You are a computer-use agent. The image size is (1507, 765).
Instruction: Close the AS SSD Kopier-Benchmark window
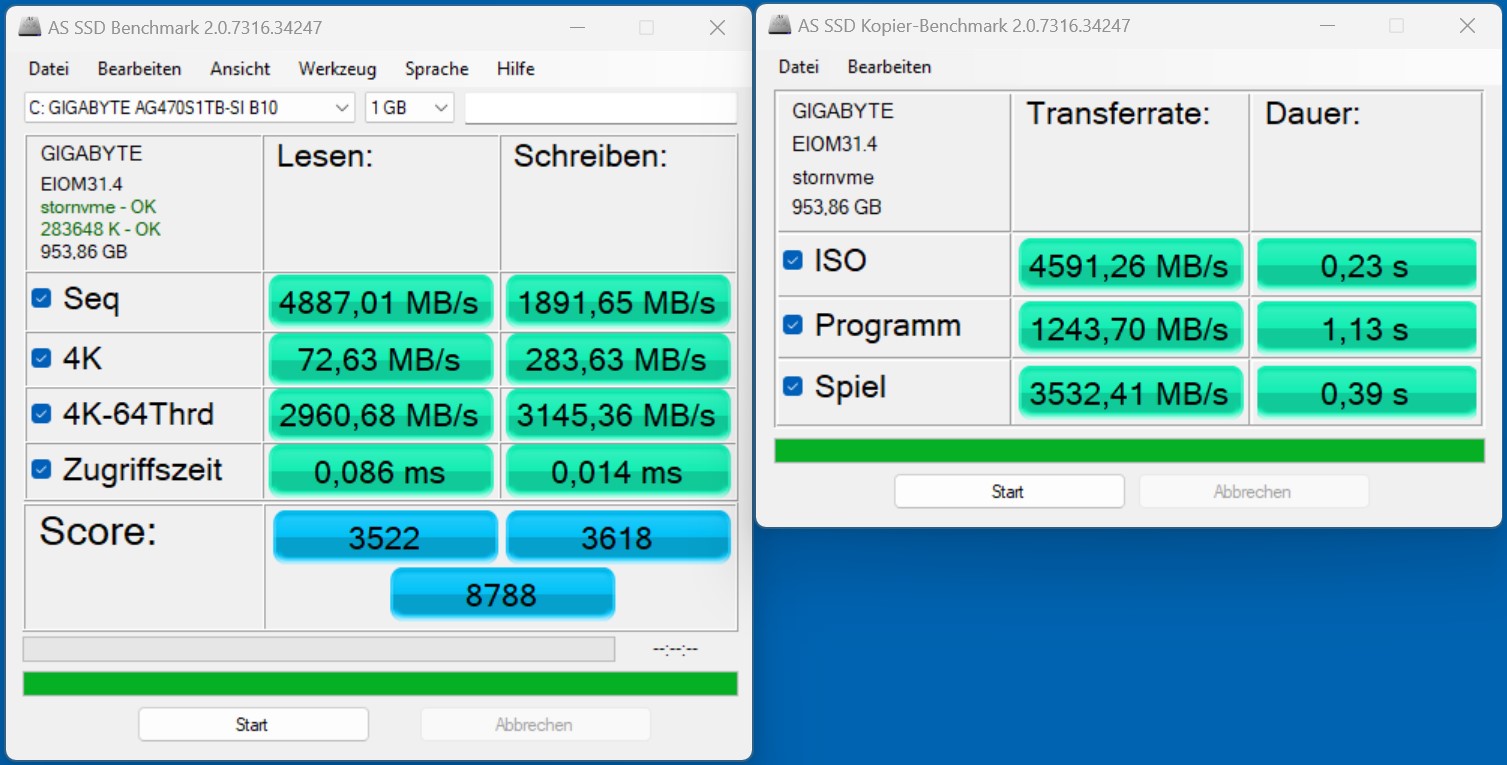click(x=1467, y=25)
